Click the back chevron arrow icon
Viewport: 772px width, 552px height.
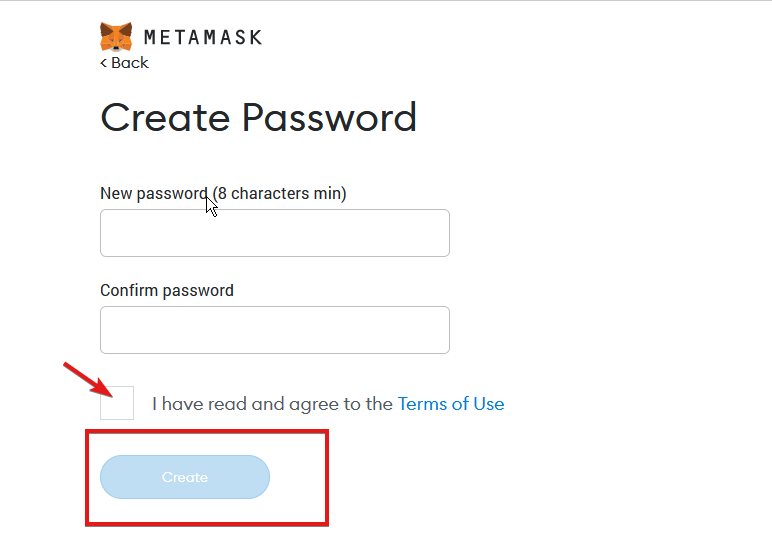[103, 63]
